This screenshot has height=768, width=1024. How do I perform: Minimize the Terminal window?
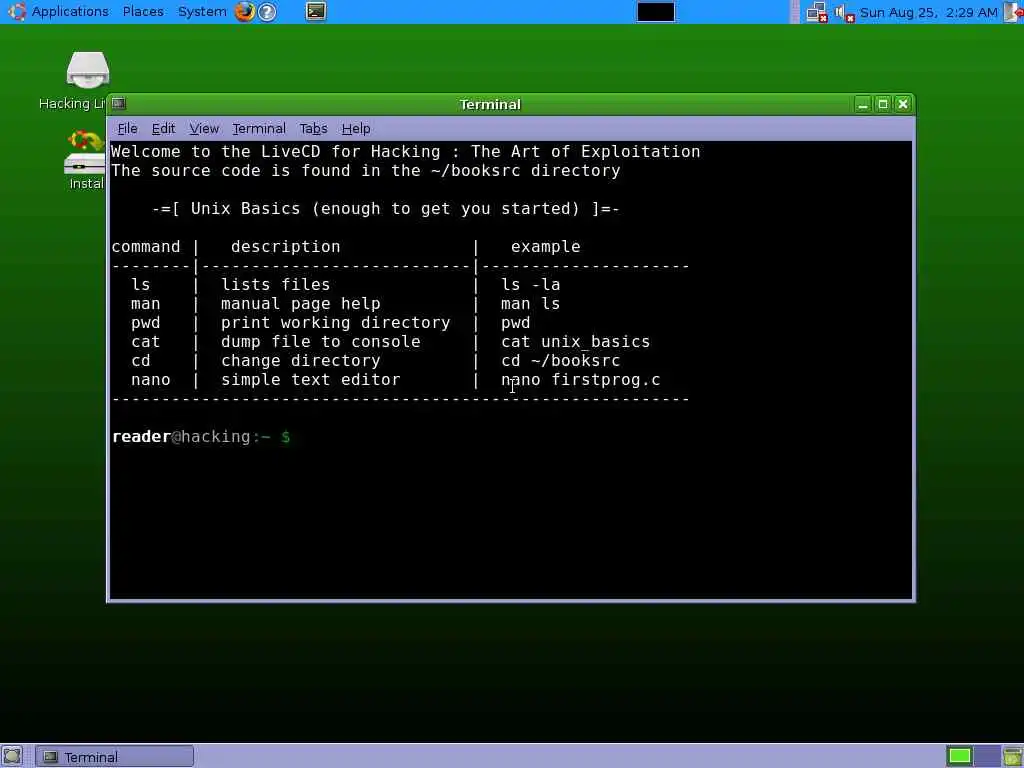pyautogui.click(x=863, y=104)
